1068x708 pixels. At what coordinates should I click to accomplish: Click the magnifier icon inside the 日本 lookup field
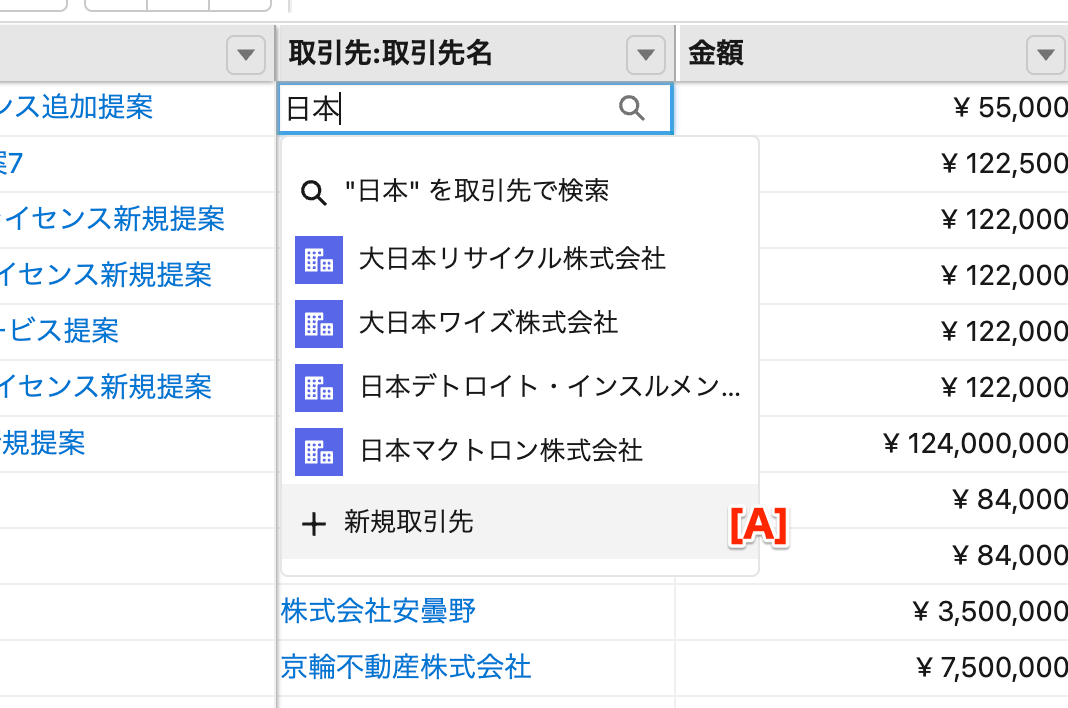coord(632,108)
